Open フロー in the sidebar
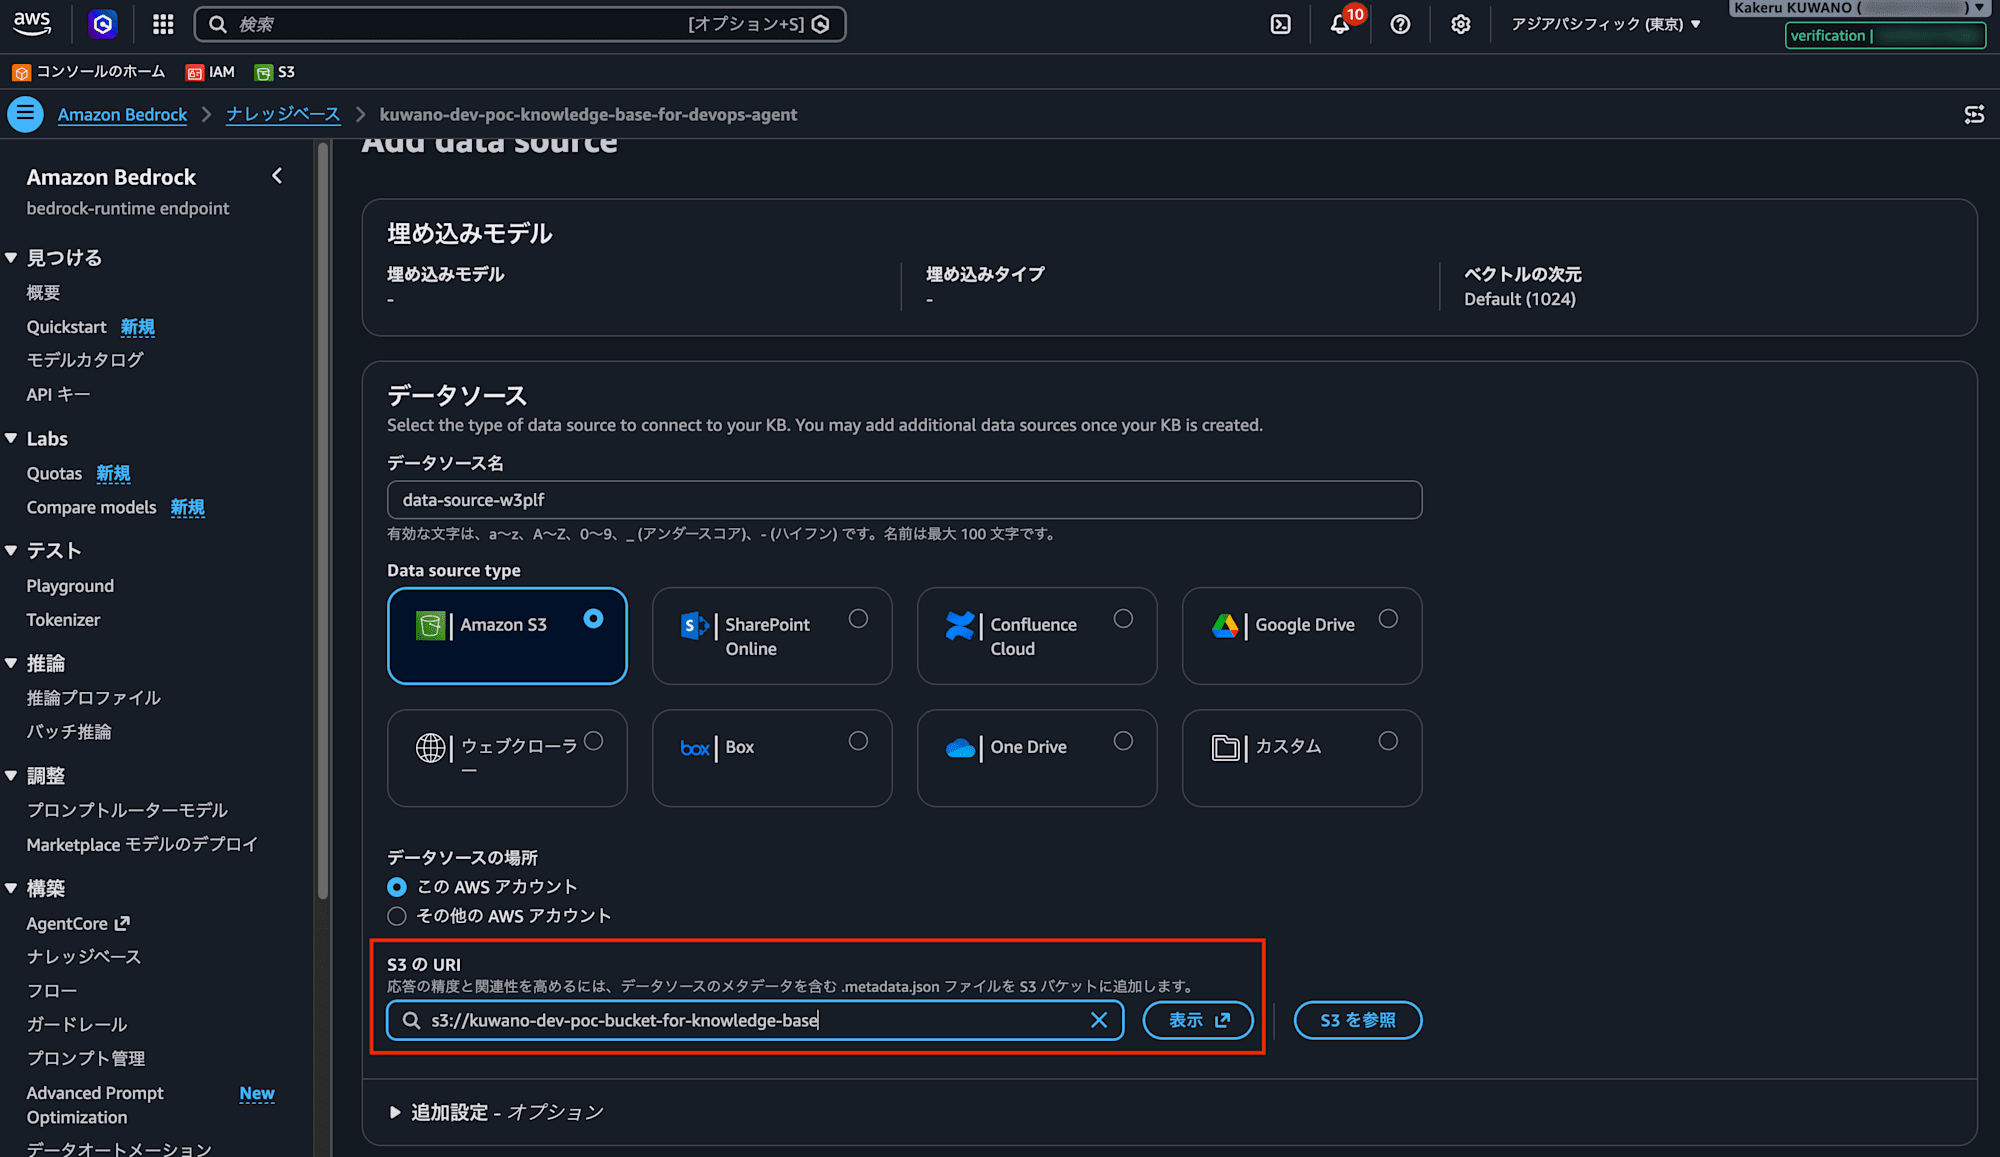The image size is (2000, 1157). (52, 991)
